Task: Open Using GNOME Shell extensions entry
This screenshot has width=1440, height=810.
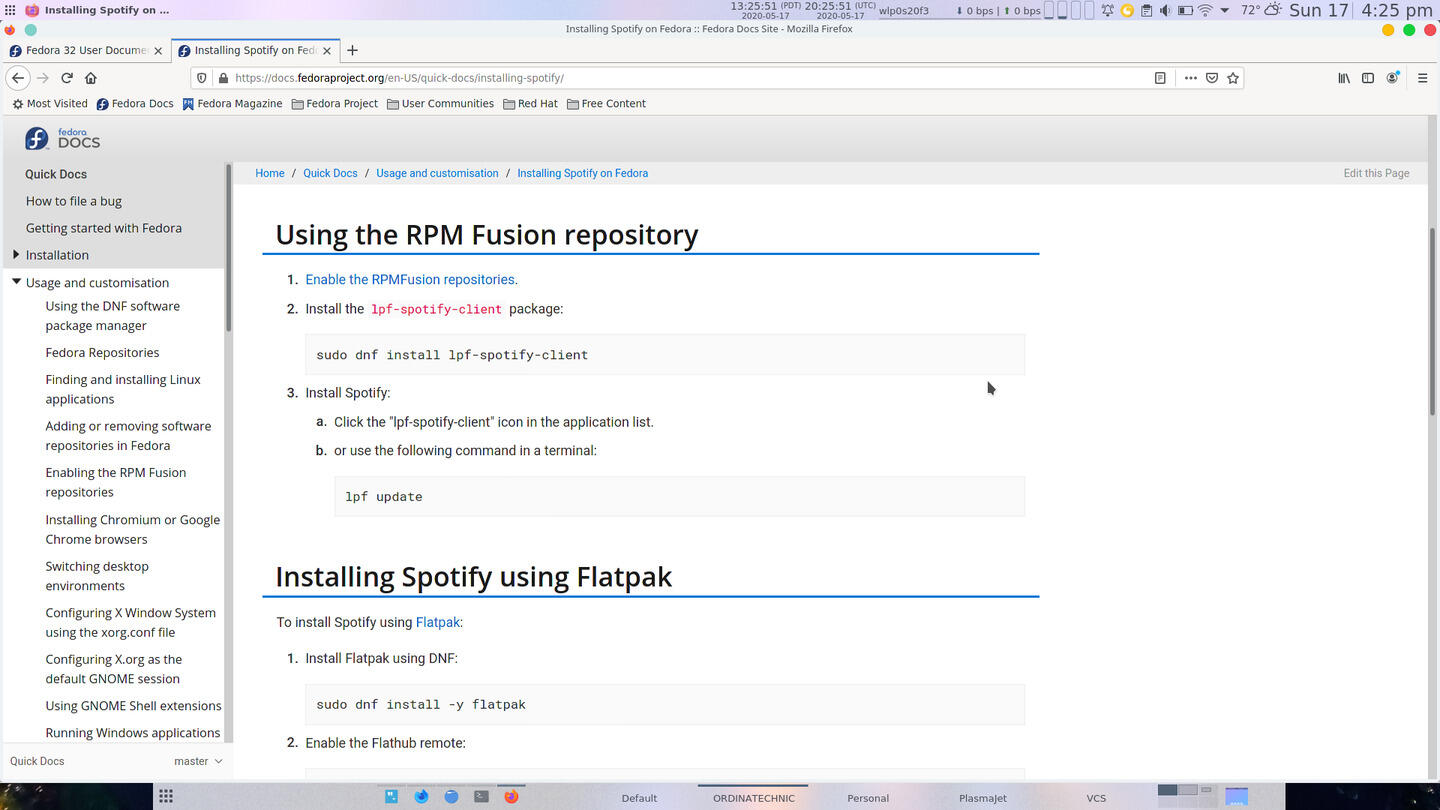Action: pyautogui.click(x=133, y=706)
